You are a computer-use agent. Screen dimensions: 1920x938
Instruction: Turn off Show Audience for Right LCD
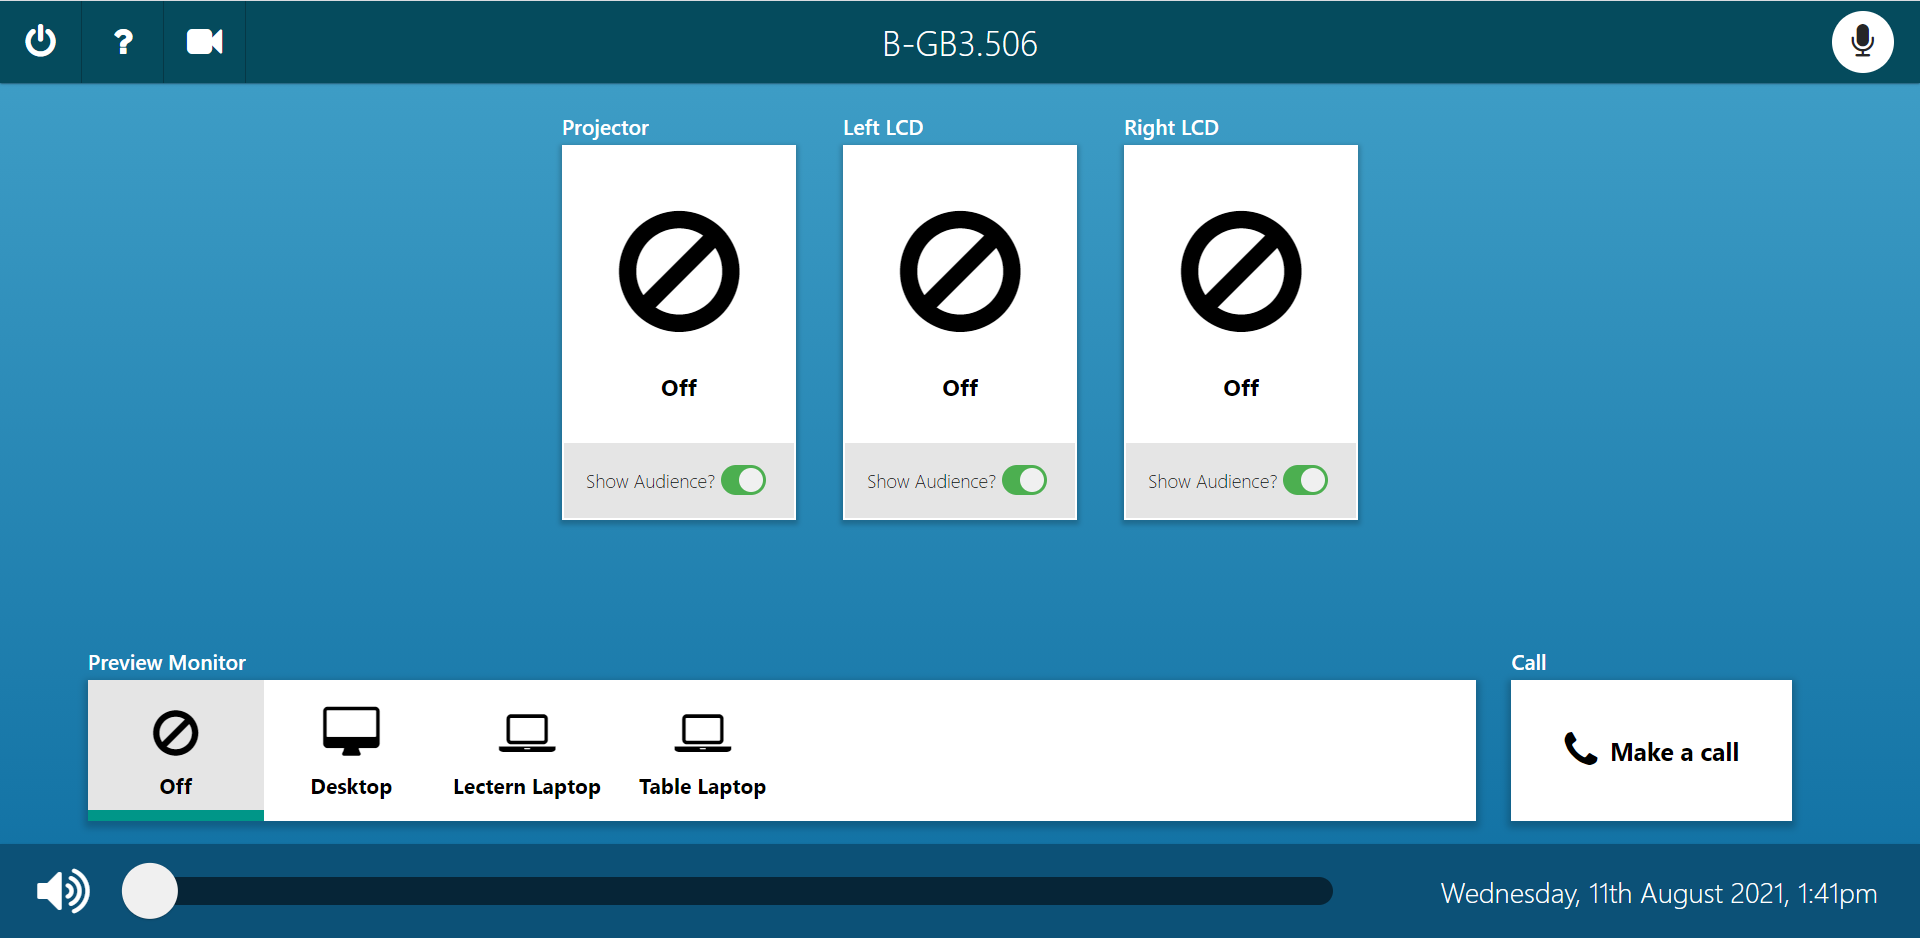tap(1305, 480)
